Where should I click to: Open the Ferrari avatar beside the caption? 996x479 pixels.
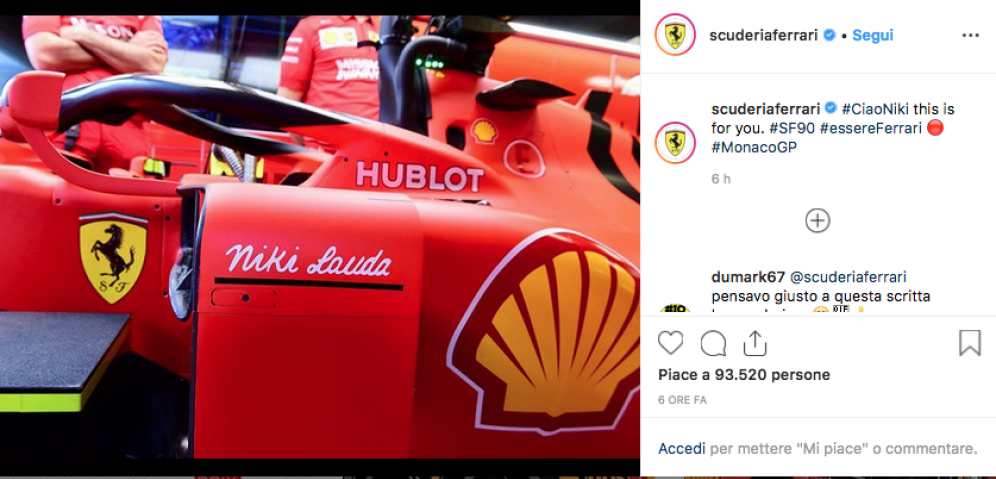tap(675, 142)
